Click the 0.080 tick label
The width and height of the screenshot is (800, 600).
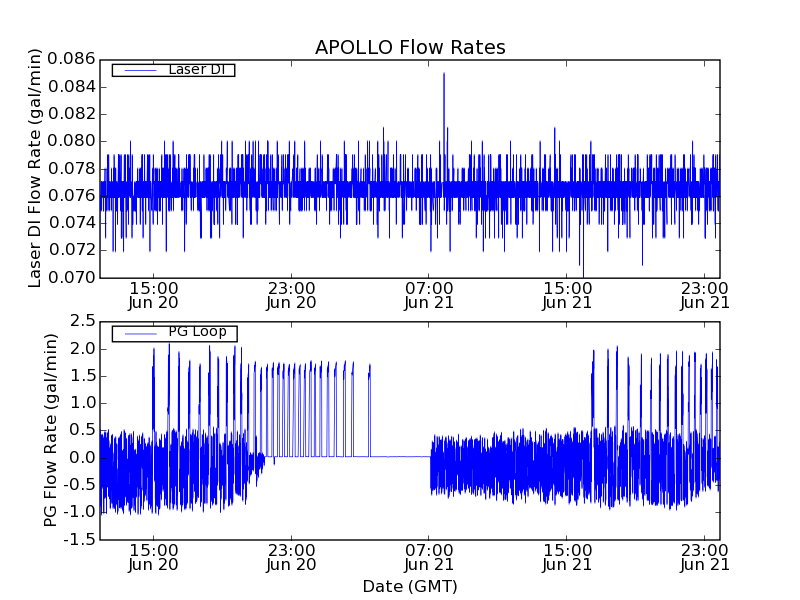click(x=71, y=141)
